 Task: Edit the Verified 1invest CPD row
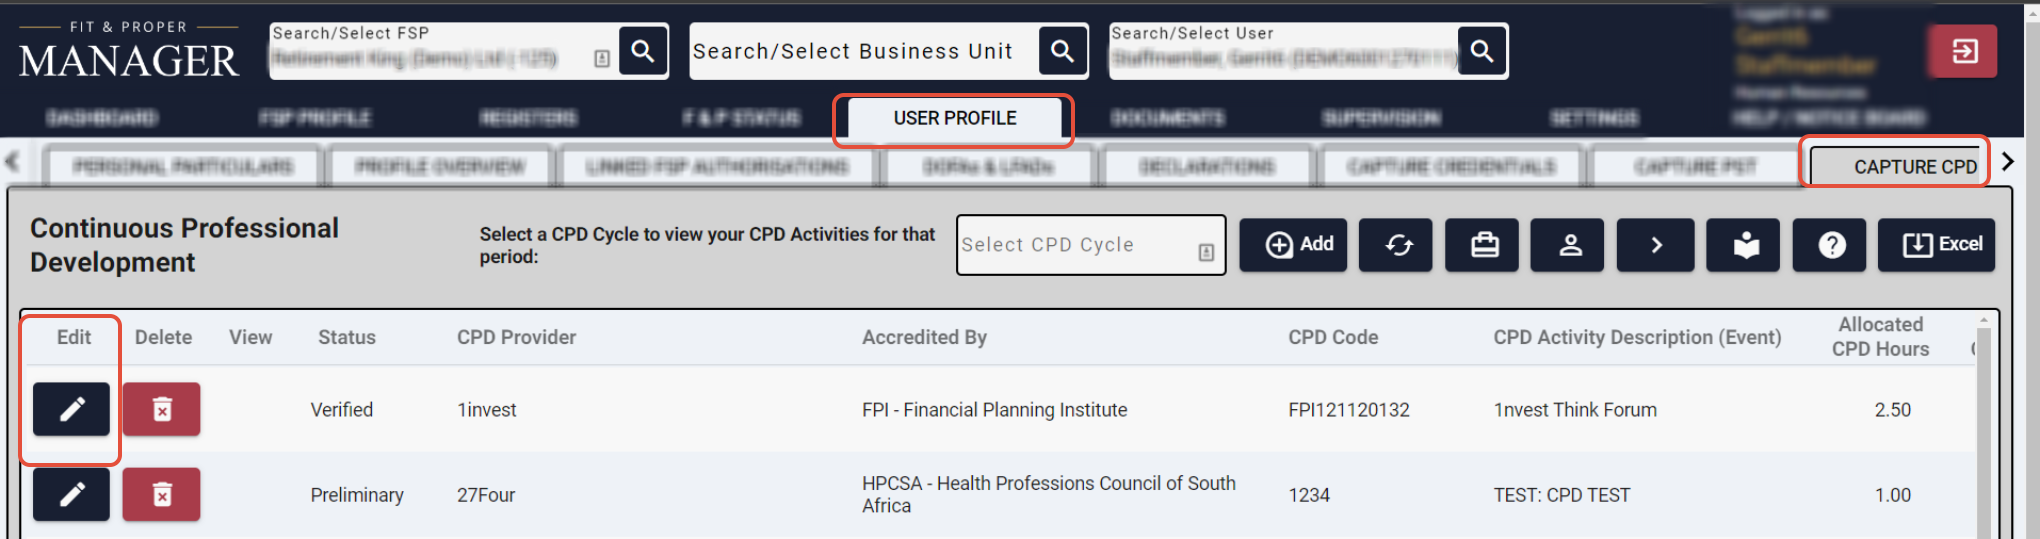71,409
